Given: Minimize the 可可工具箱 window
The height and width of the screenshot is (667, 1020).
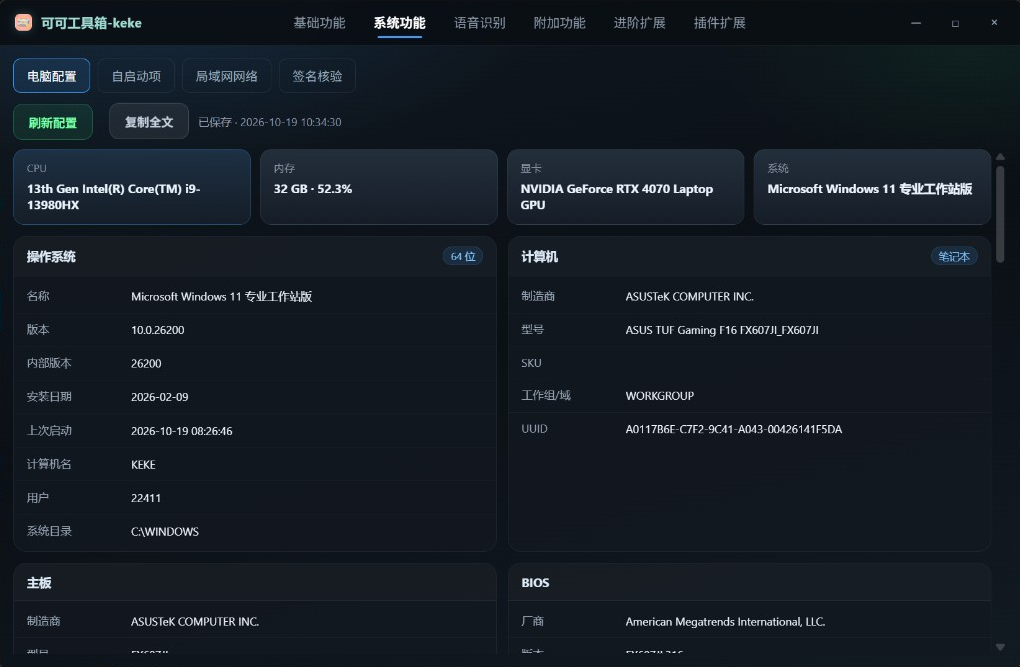Looking at the screenshot, I should click(916, 23).
